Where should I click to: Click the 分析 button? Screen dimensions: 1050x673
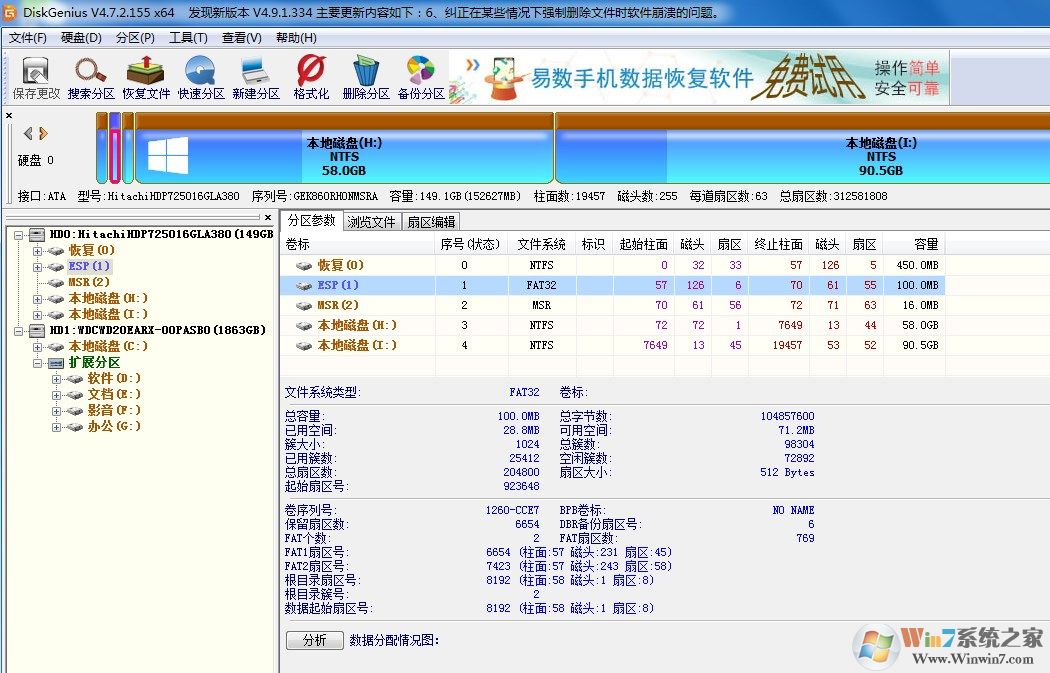[x=314, y=639]
